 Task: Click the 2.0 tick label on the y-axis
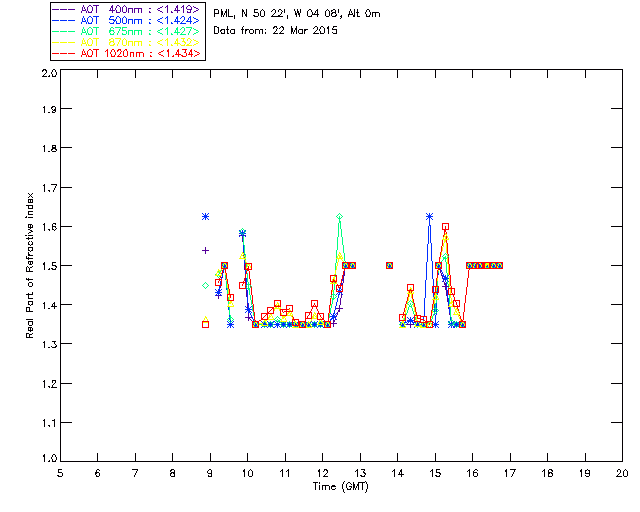point(49,73)
